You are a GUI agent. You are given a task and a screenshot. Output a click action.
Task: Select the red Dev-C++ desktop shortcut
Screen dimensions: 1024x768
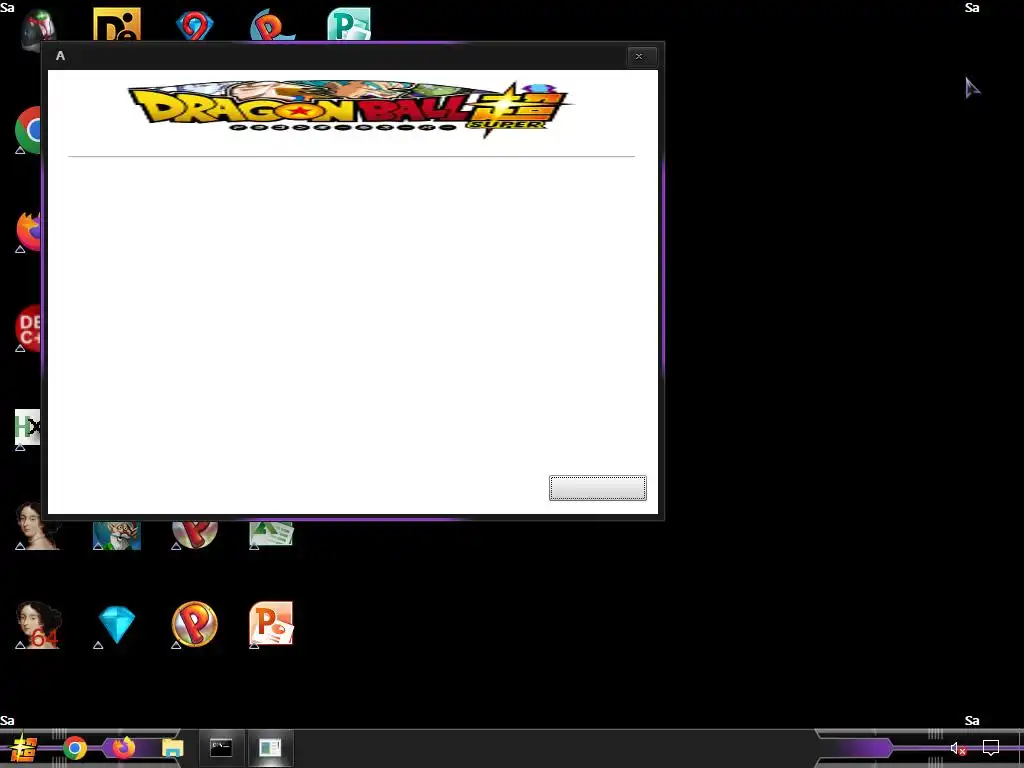(28, 328)
